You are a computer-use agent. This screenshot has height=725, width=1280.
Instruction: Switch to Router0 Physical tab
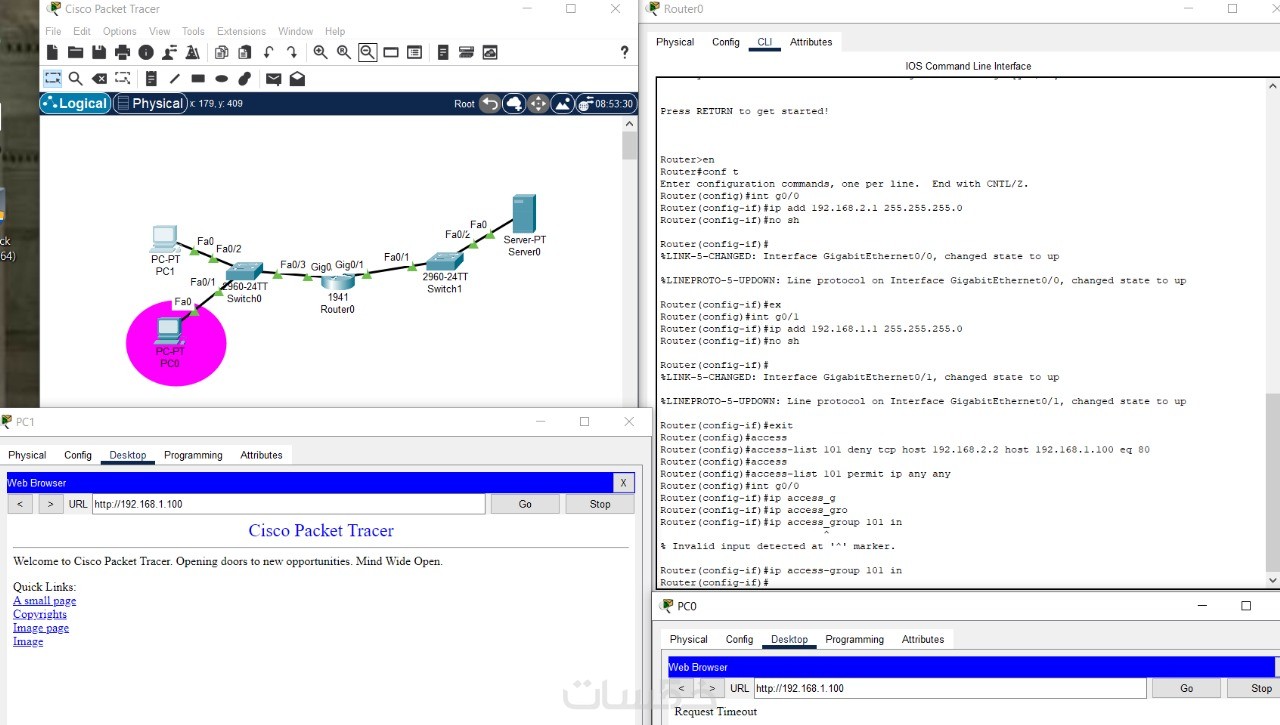[675, 42]
